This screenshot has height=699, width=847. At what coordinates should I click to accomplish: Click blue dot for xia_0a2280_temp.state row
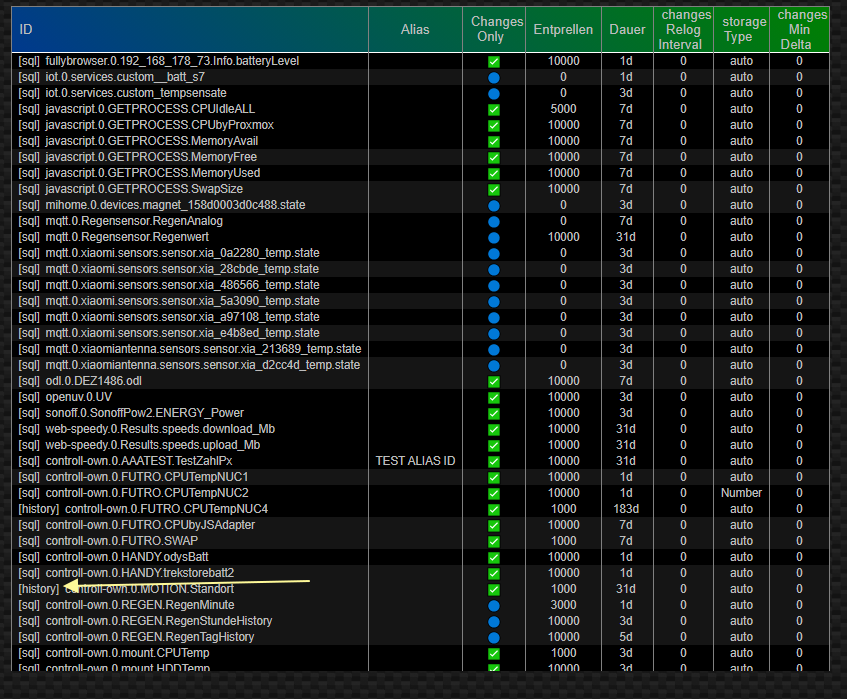click(494, 253)
